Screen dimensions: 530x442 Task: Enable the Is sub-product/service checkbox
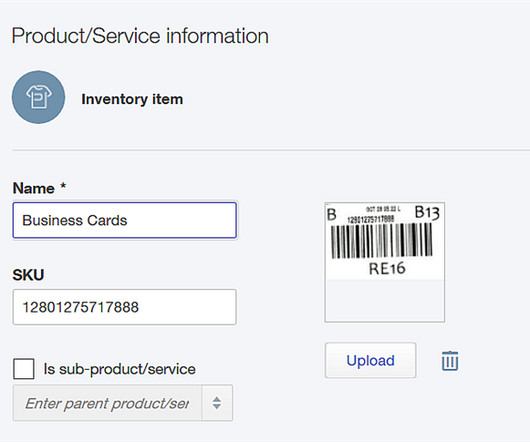[x=23, y=369]
